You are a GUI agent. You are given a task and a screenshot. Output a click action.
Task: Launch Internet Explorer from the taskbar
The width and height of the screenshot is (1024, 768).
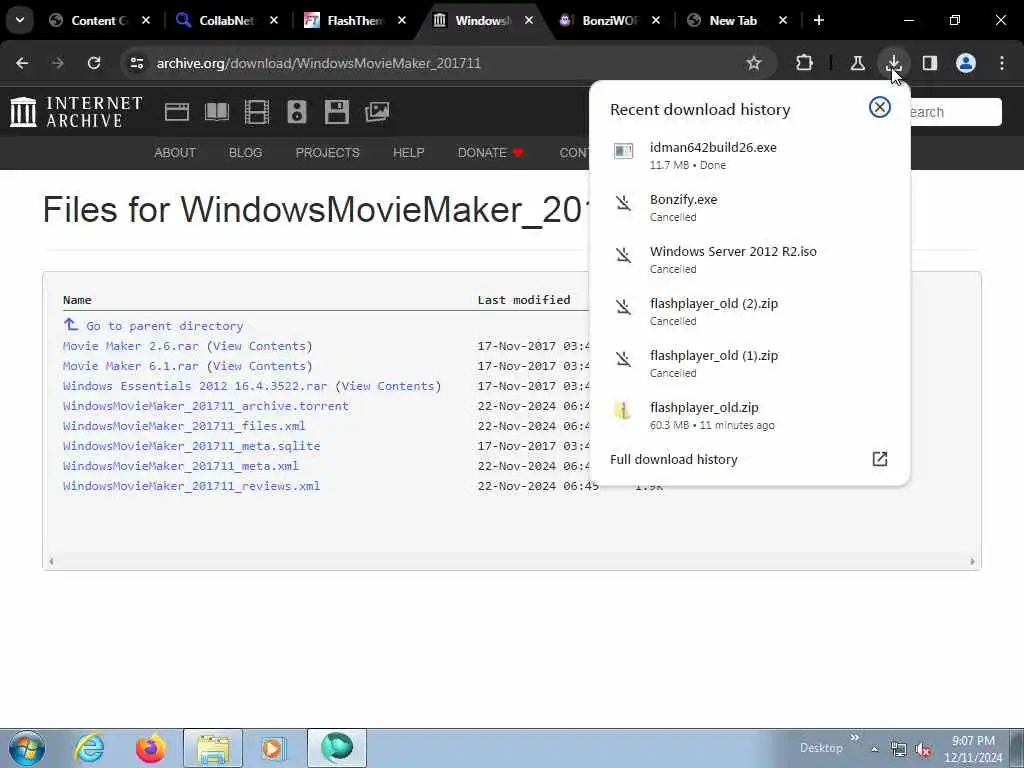click(89, 748)
